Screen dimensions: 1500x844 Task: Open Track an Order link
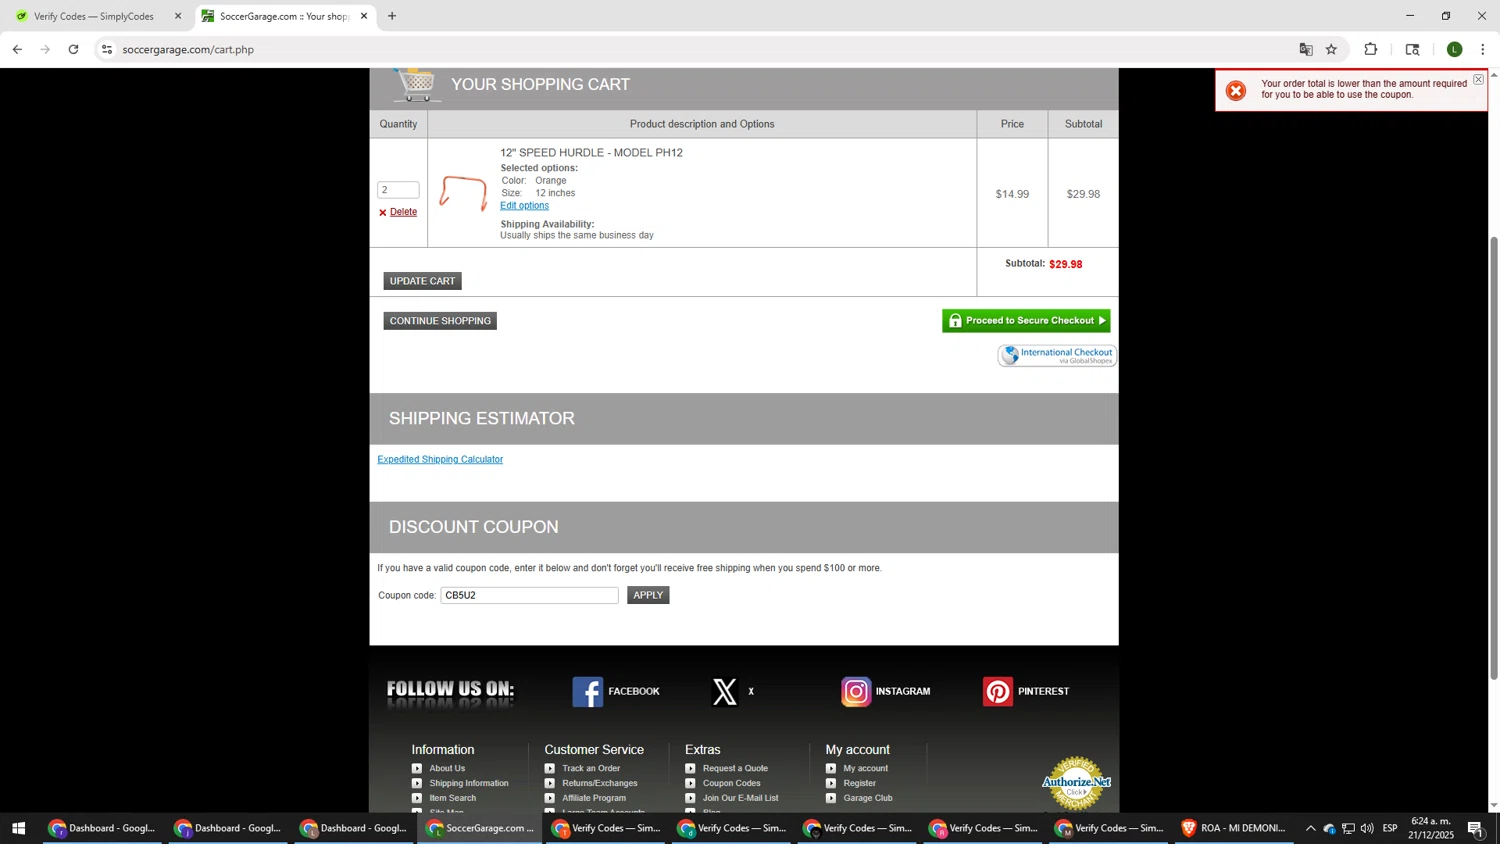[591, 768]
